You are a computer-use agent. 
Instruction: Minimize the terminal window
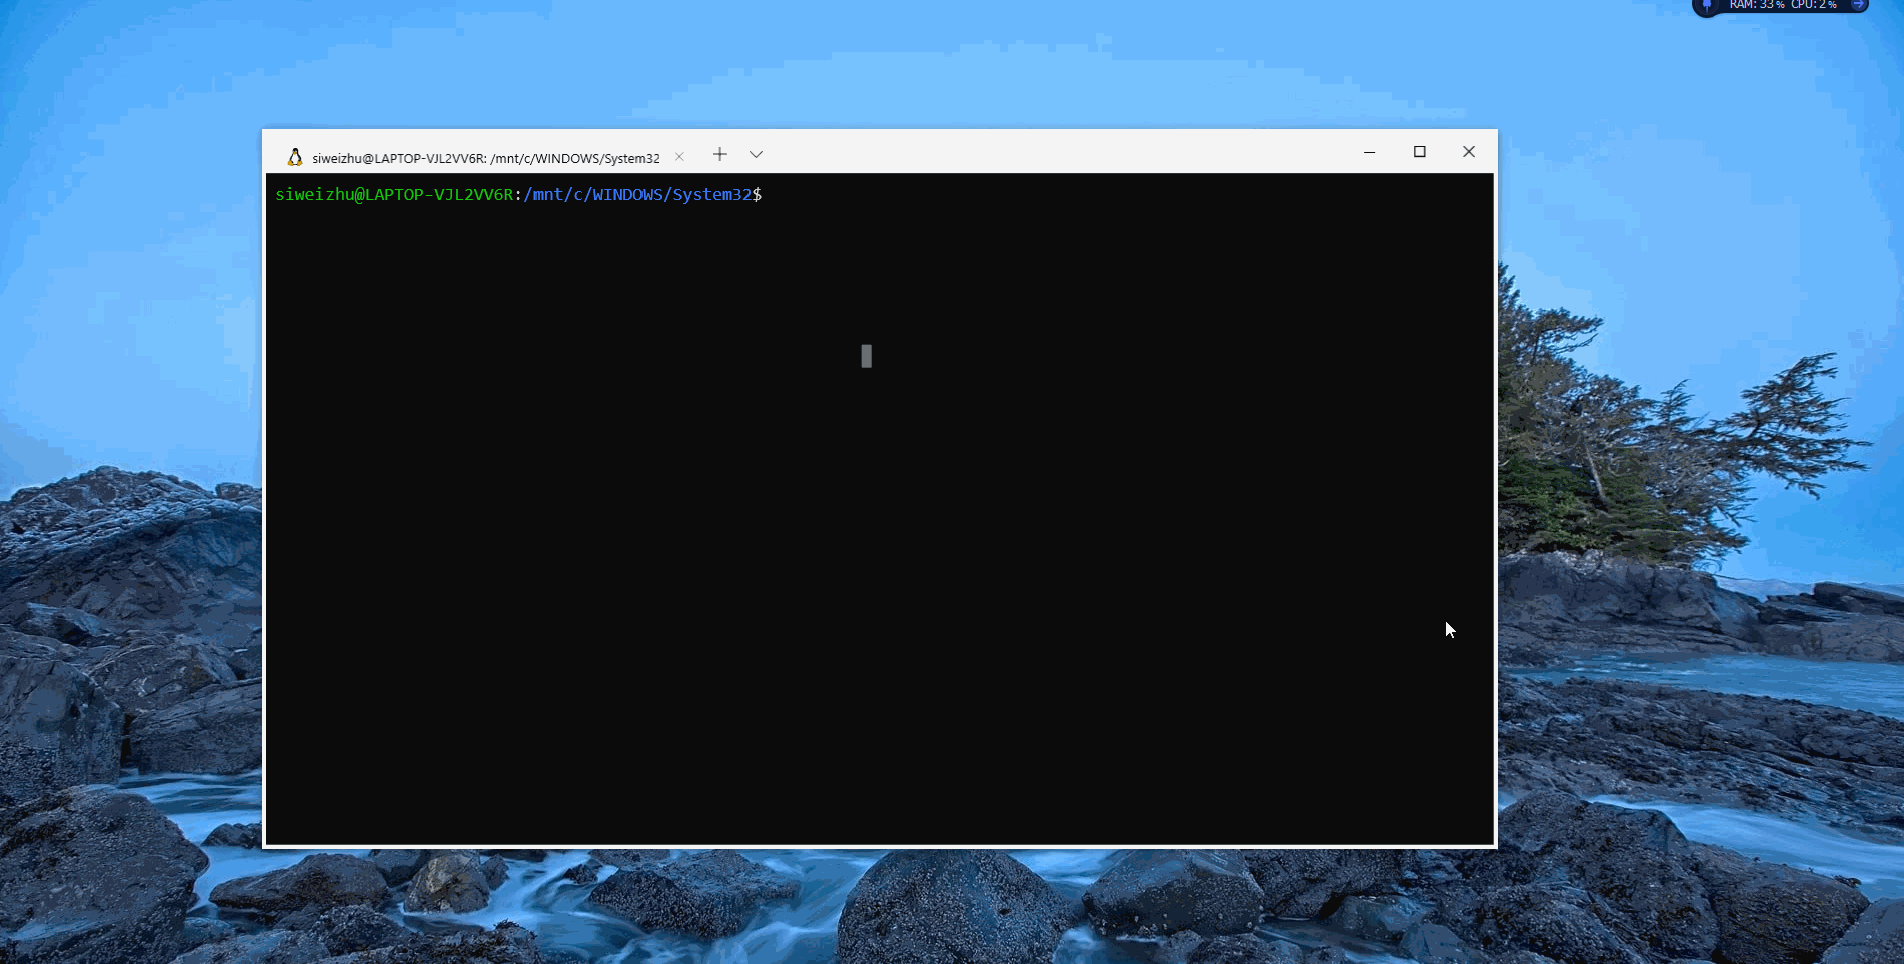pos(1369,152)
